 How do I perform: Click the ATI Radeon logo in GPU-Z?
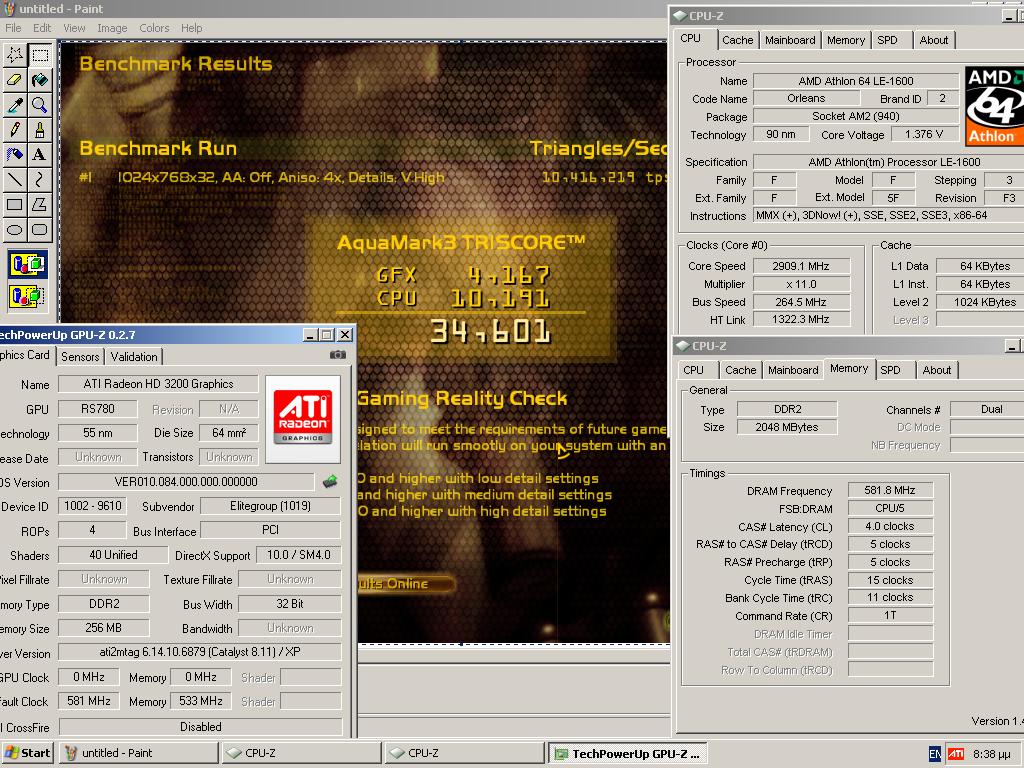pos(302,419)
